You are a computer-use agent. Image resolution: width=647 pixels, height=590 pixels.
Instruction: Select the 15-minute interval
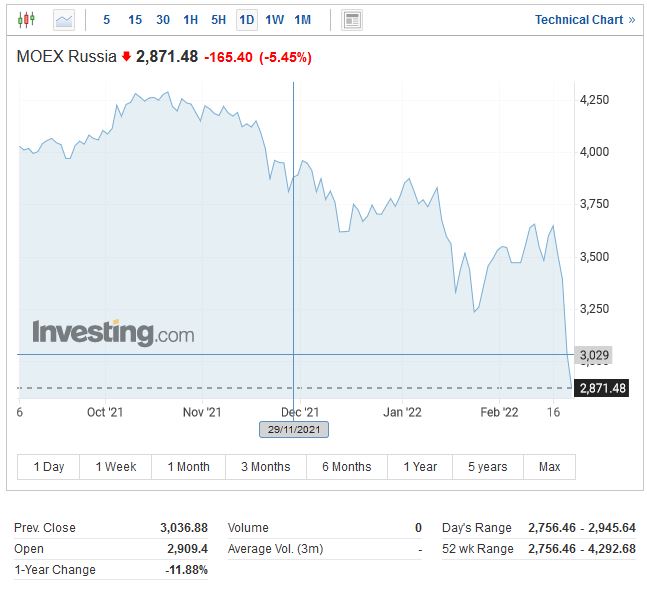[x=135, y=19]
